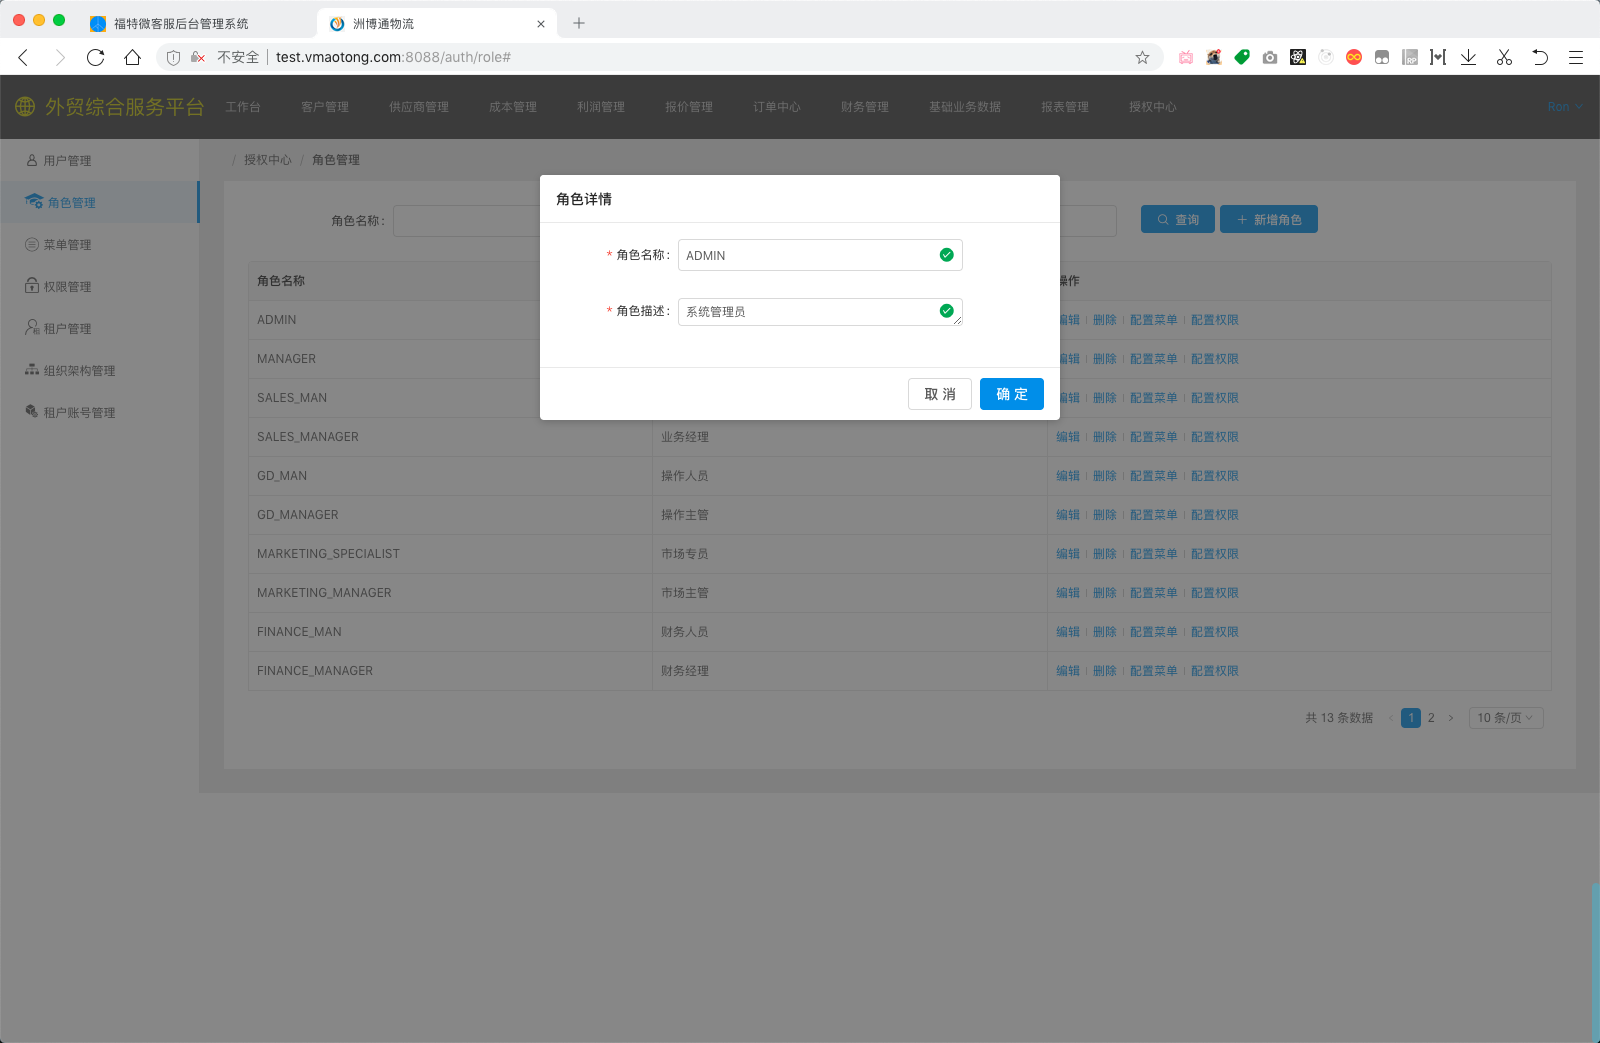Open 组织架构管理 in the sidebar

click(x=99, y=370)
